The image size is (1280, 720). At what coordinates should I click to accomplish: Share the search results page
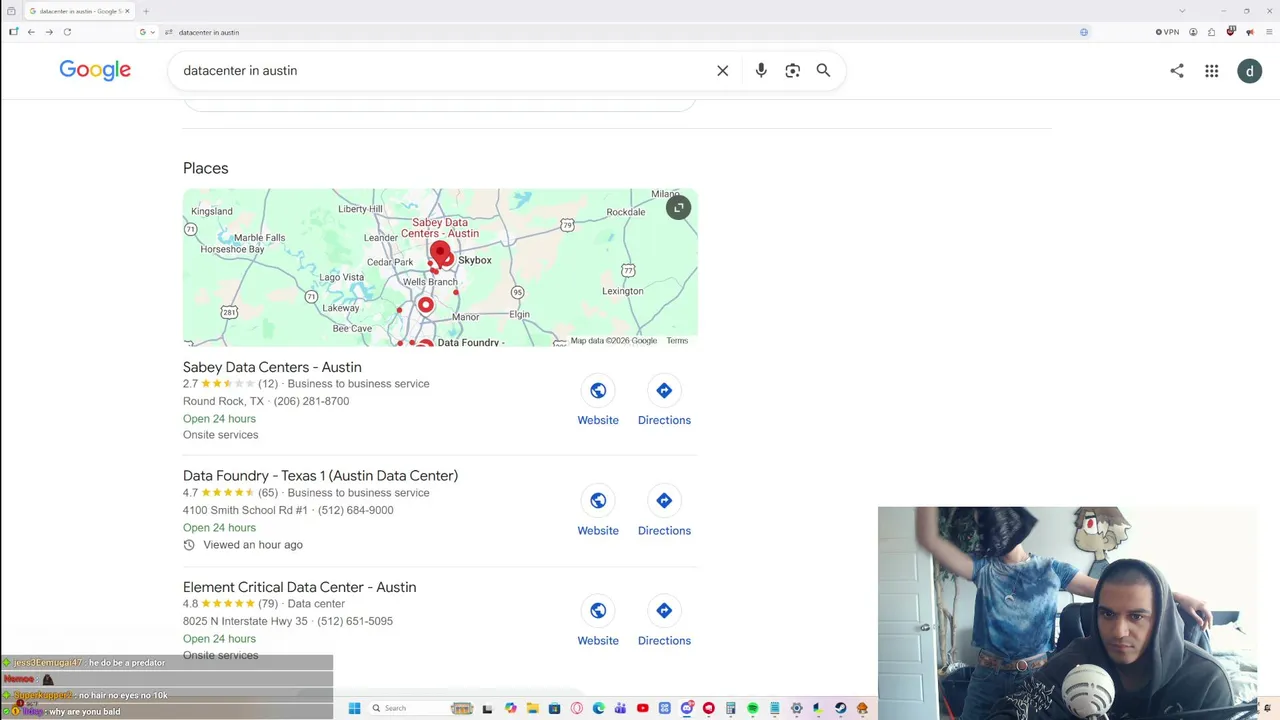coord(1177,71)
